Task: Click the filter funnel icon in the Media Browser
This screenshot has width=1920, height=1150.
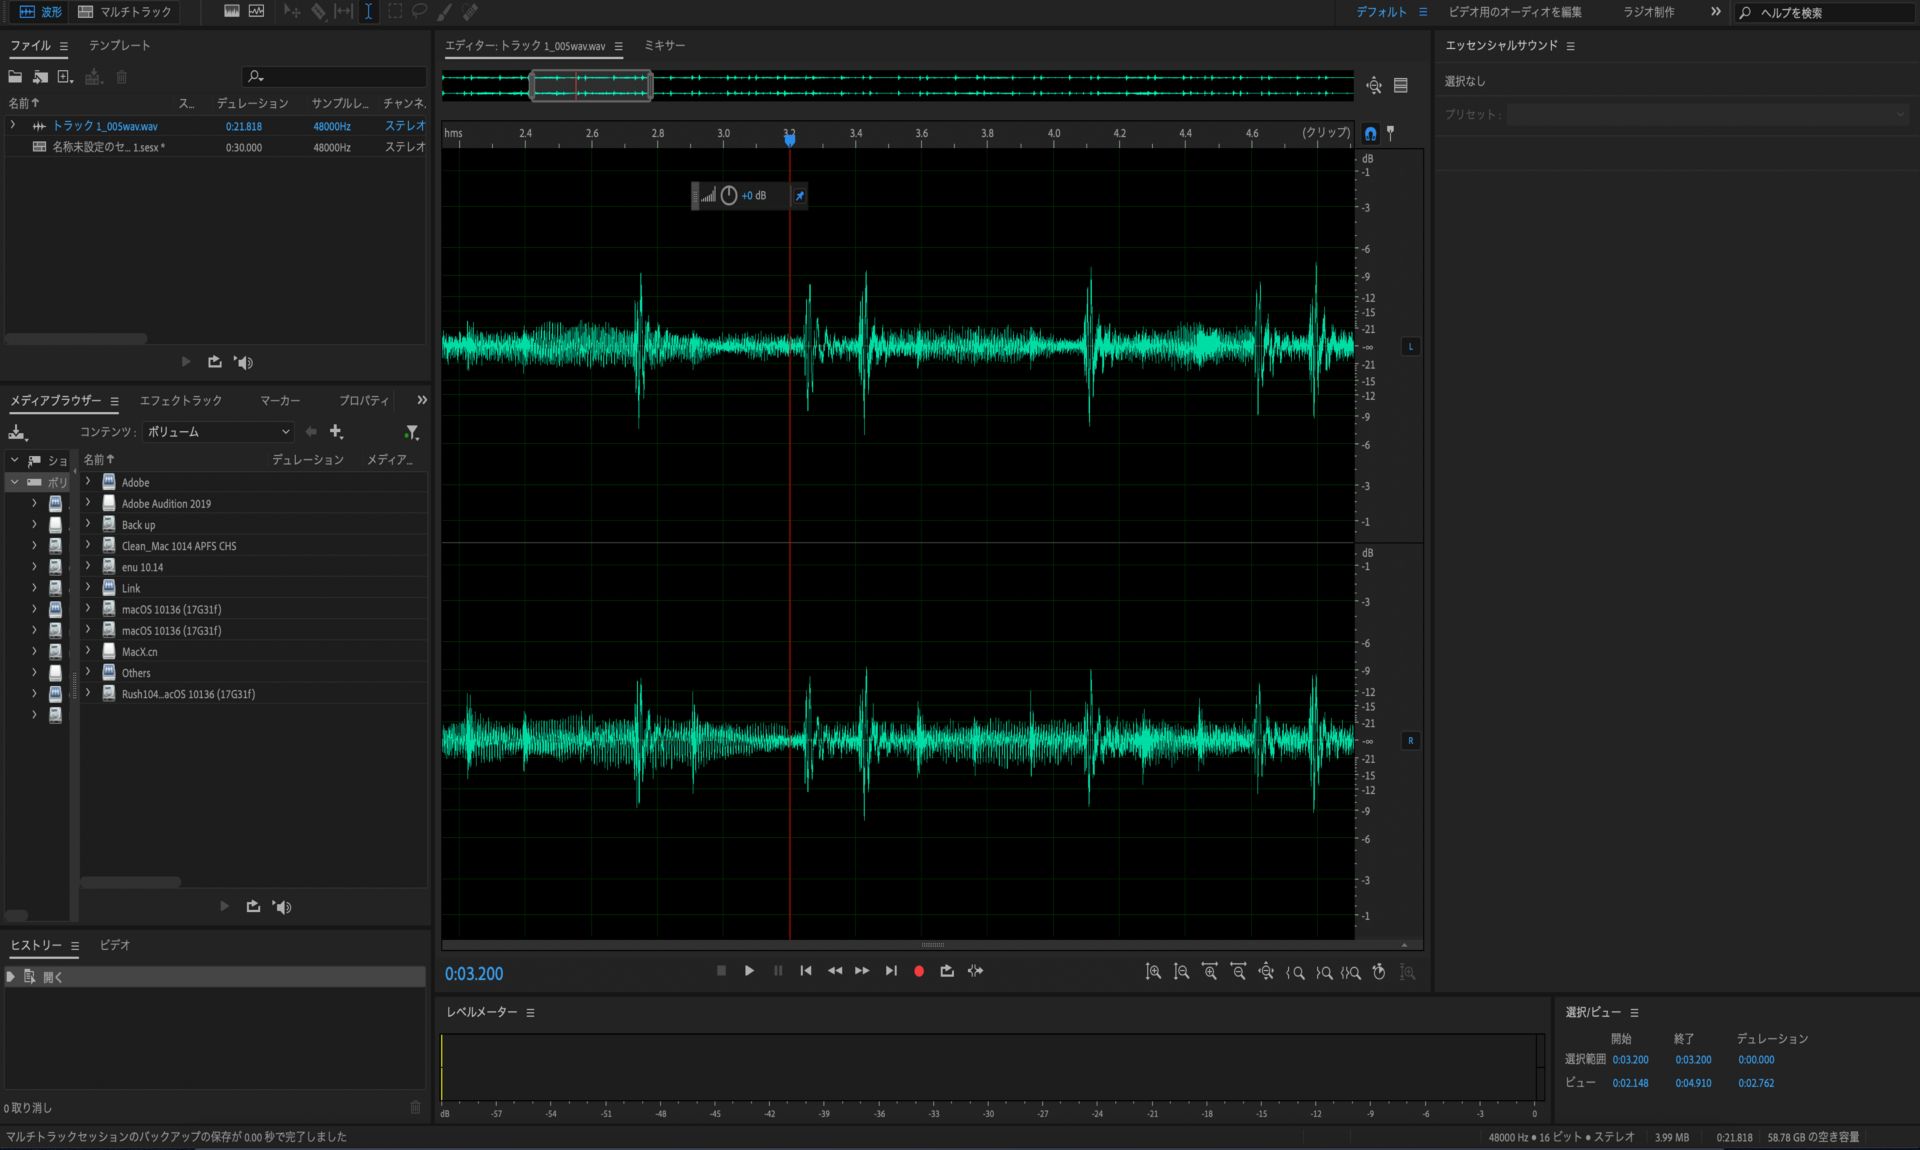Action: coord(411,432)
